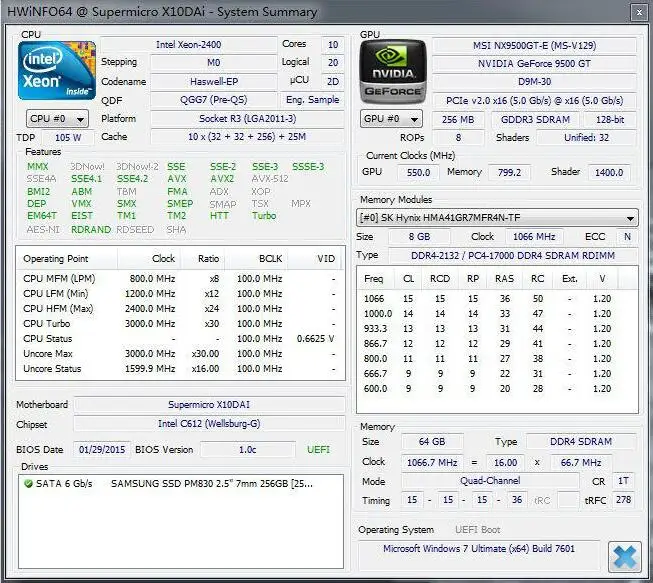The image size is (653, 583).
Task: Click the M0 stepping value
Action: [214, 62]
